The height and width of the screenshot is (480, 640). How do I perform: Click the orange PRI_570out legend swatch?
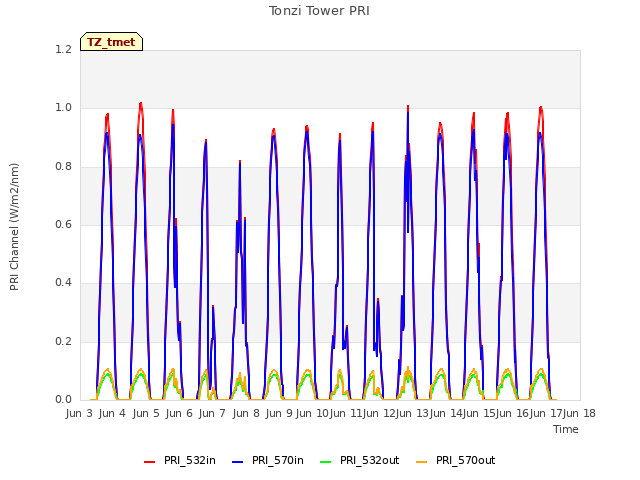tap(421, 461)
